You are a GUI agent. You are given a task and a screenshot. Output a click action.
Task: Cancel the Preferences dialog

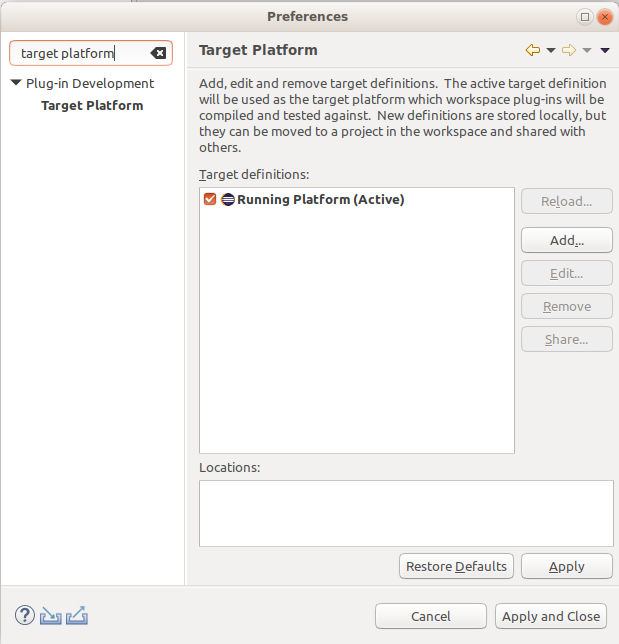pyautogui.click(x=431, y=616)
